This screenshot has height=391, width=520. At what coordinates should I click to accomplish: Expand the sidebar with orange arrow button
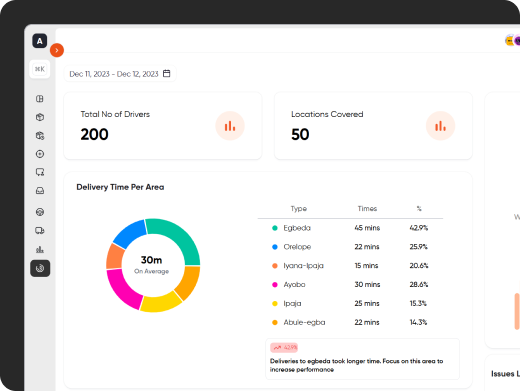[x=57, y=50]
